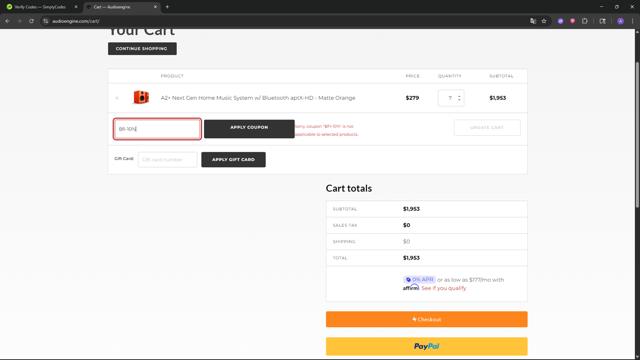Screen dimensions: 640x360
Task: Click the coupon not applicable error message
Action: pos(327,130)
